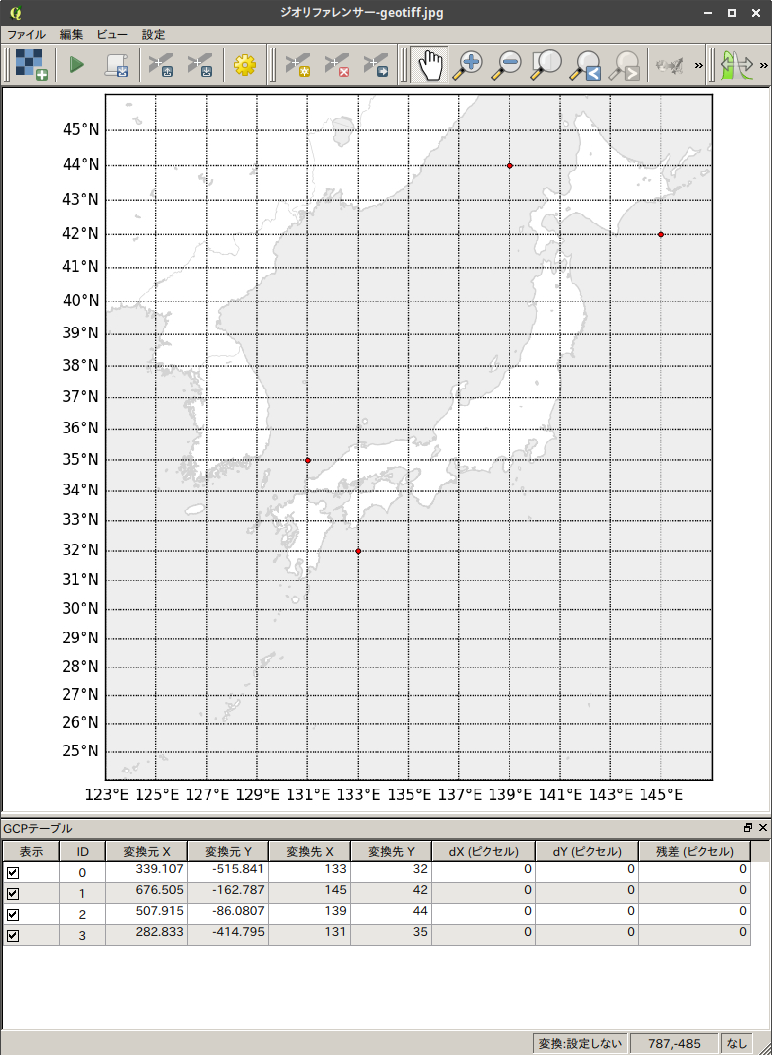This screenshot has width=772, height=1055.
Task: Activate the Pan hand tool
Action: point(429,65)
